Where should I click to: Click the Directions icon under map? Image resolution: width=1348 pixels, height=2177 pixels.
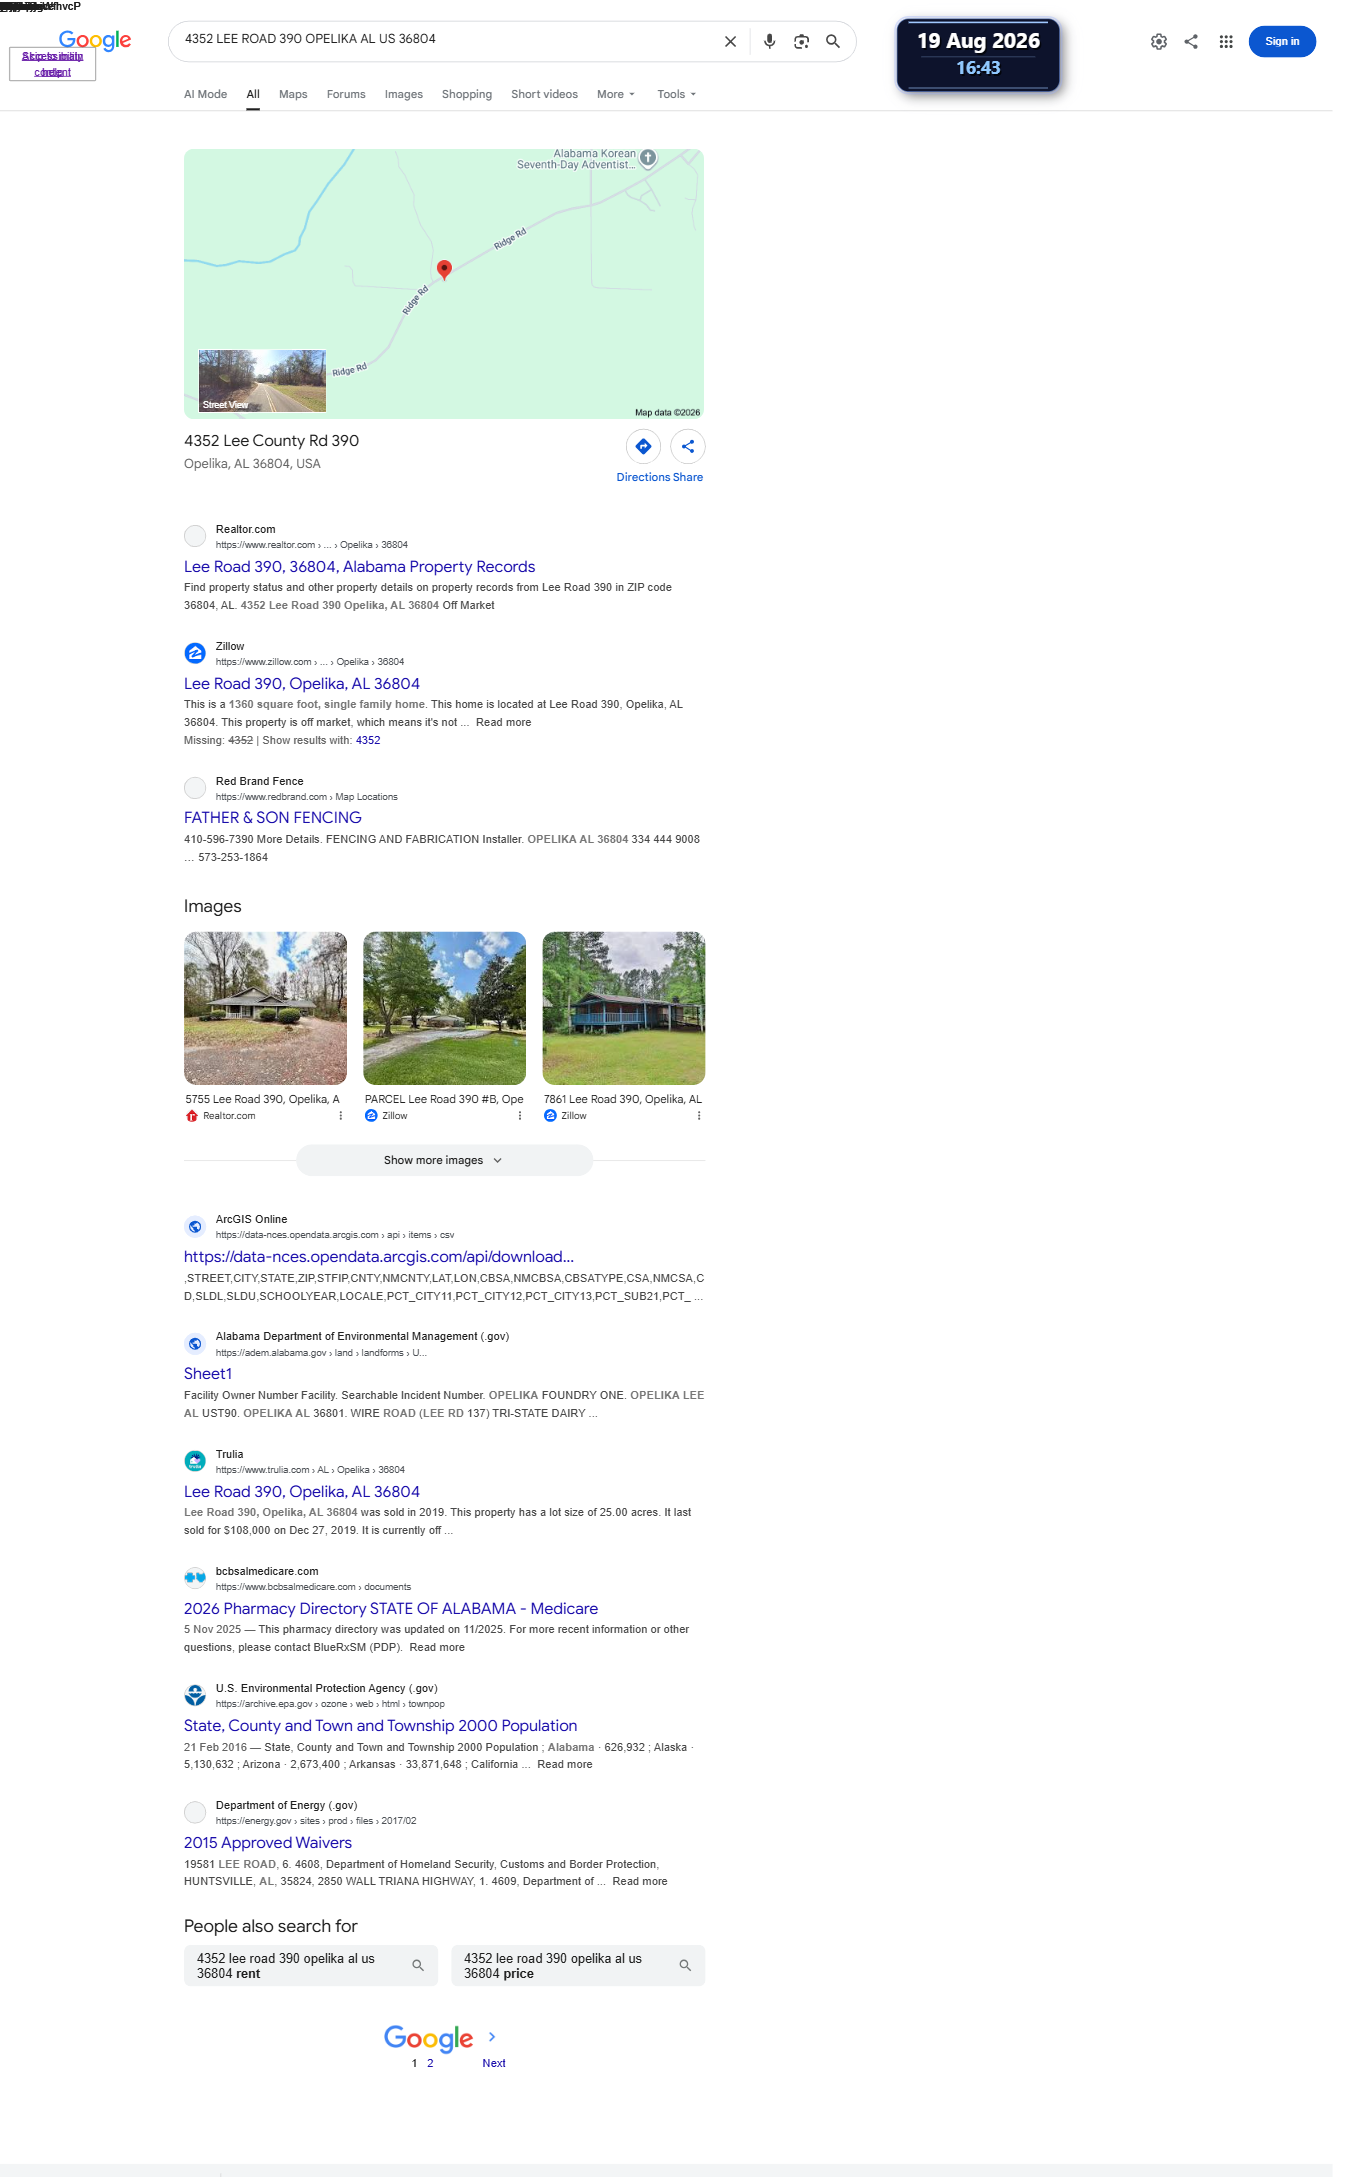643,446
